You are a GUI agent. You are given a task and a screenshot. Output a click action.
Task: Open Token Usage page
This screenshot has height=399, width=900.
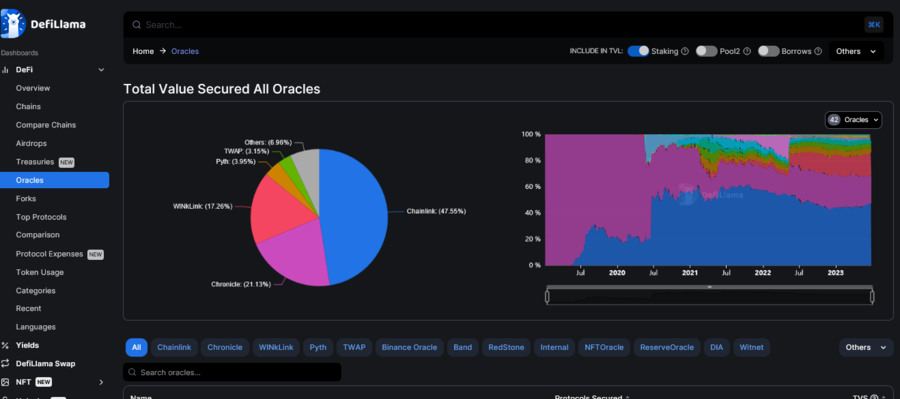point(40,272)
